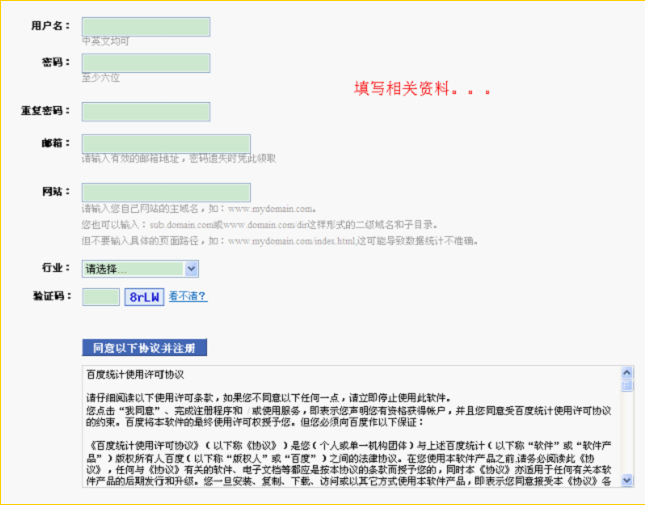Image resolution: width=645 pixels, height=505 pixels.
Task: Click the 行业 dropdown arrow button
Action: tap(191, 269)
